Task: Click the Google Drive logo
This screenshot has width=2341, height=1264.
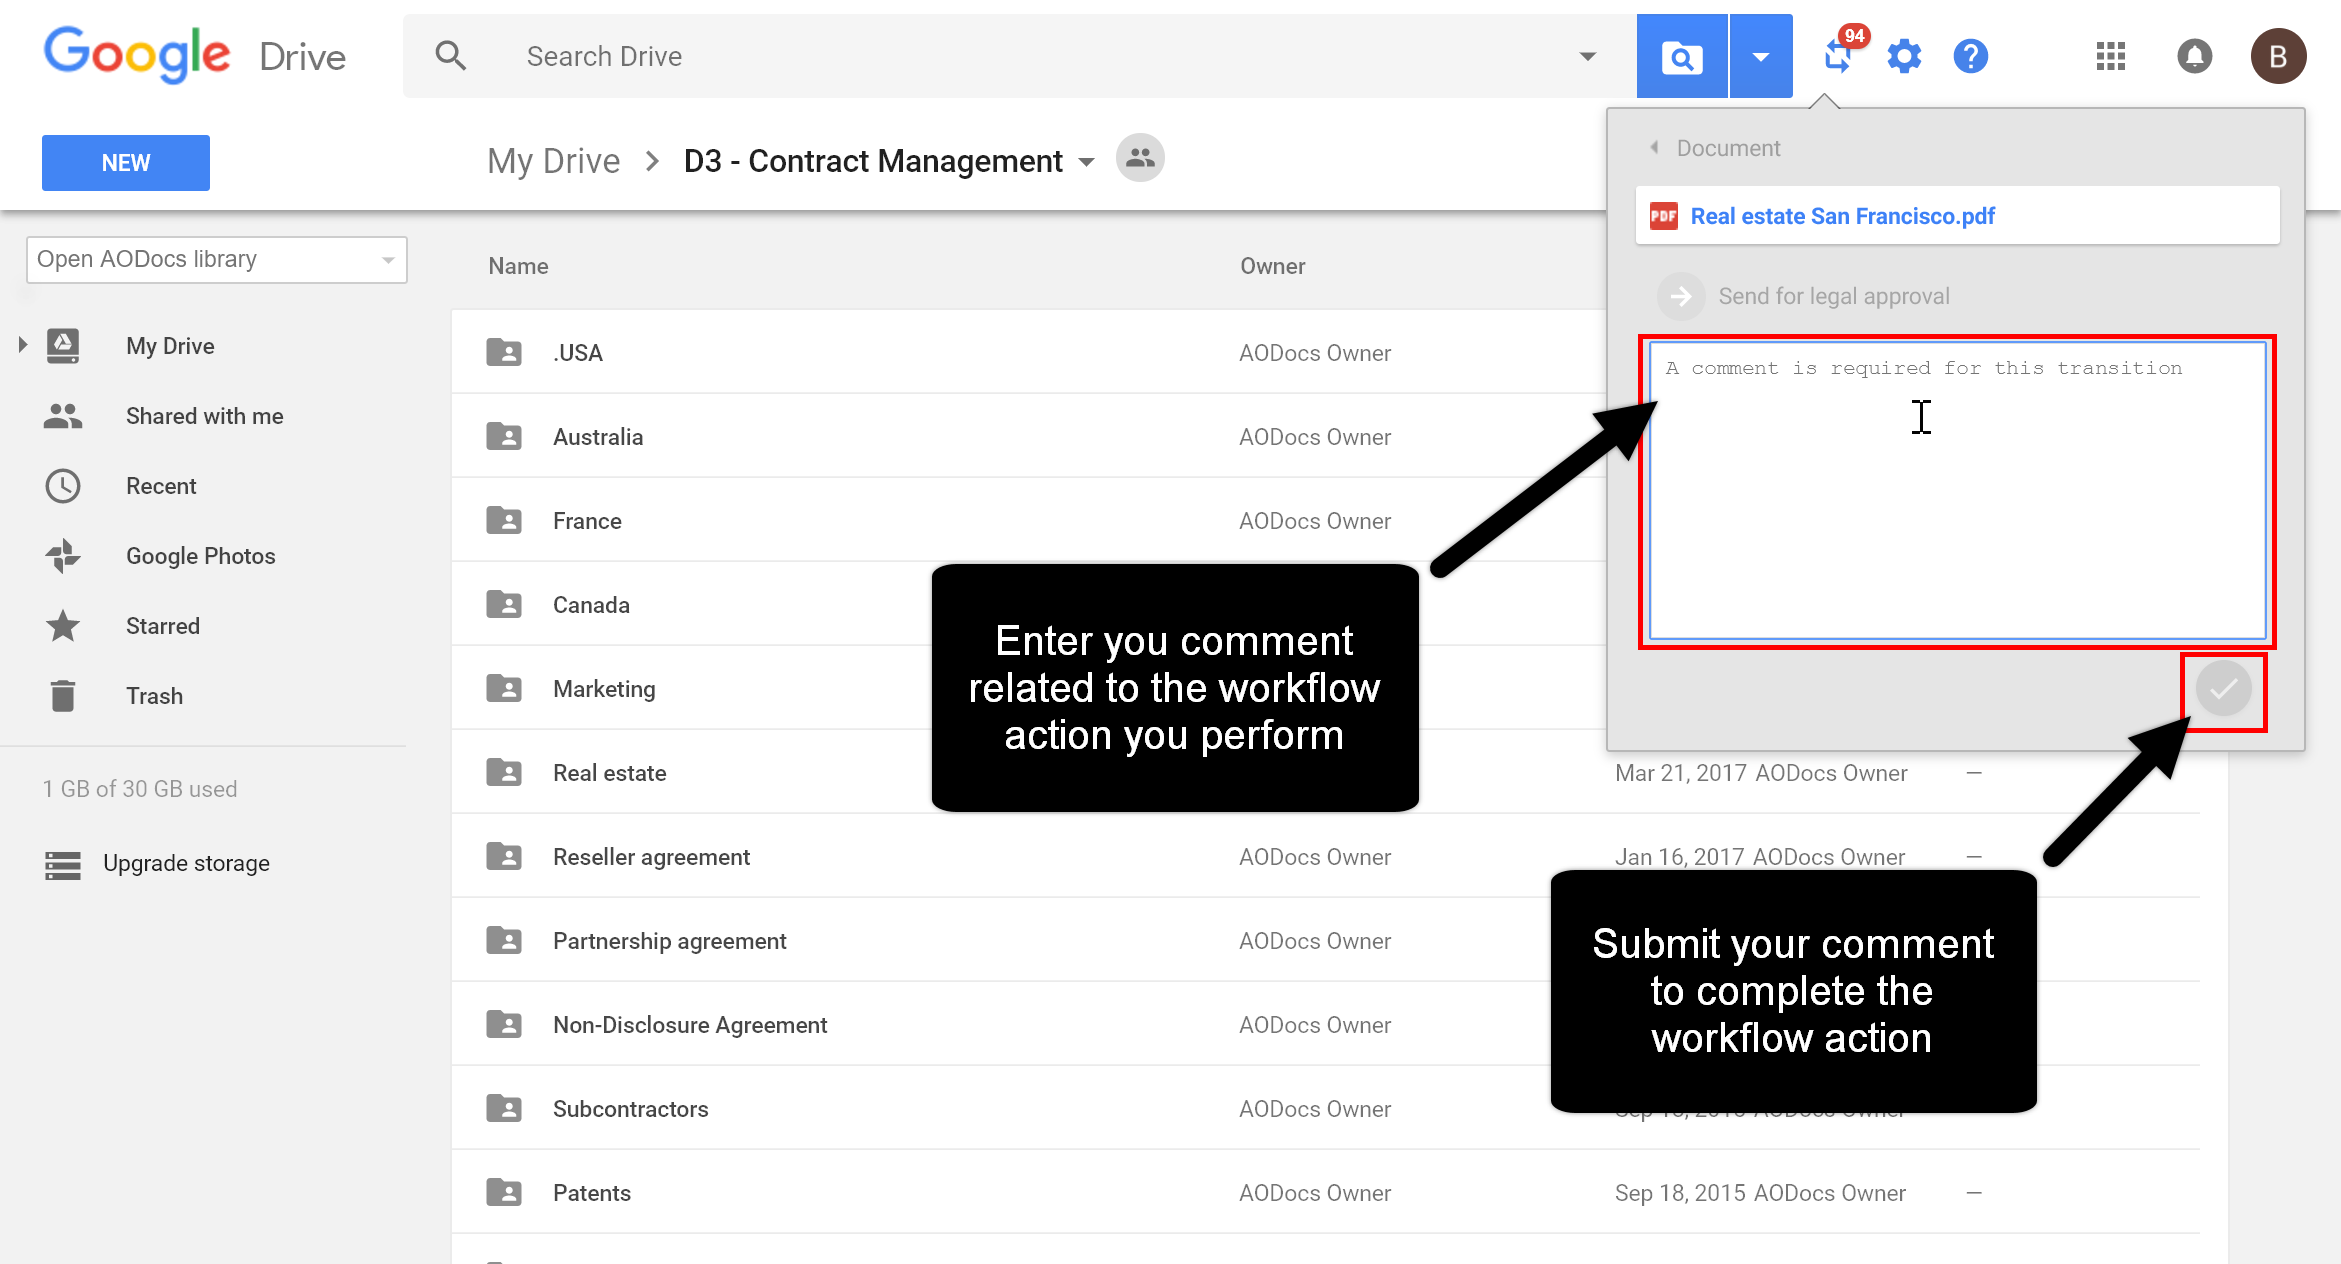Action: point(195,55)
